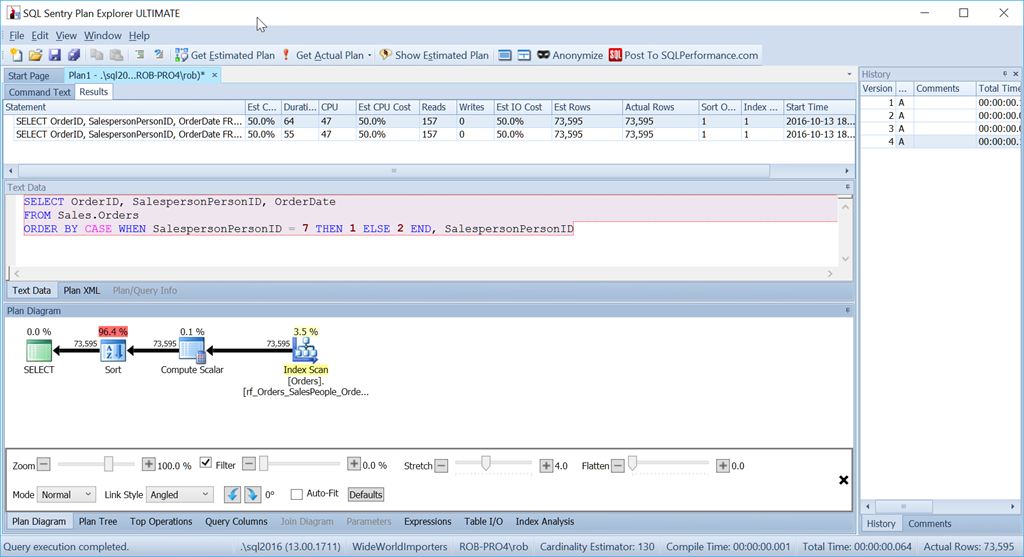Select the Sort operator in plan diagram
1024x557 pixels.
113,351
